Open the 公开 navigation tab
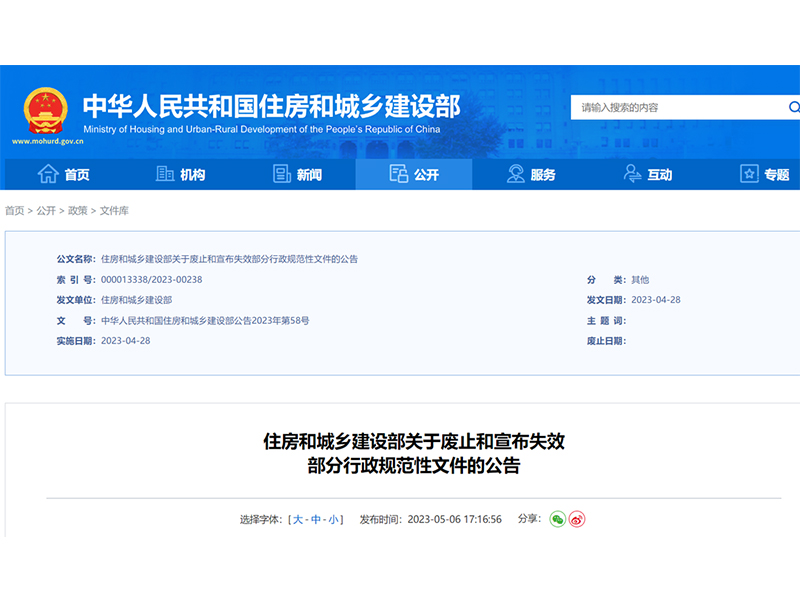Viewport: 800px width, 600px height. click(414, 174)
